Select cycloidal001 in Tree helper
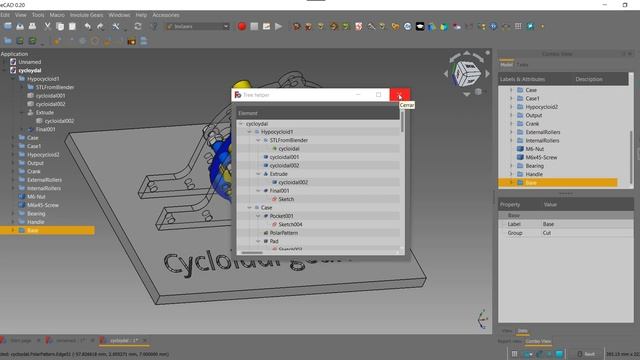 (x=284, y=157)
